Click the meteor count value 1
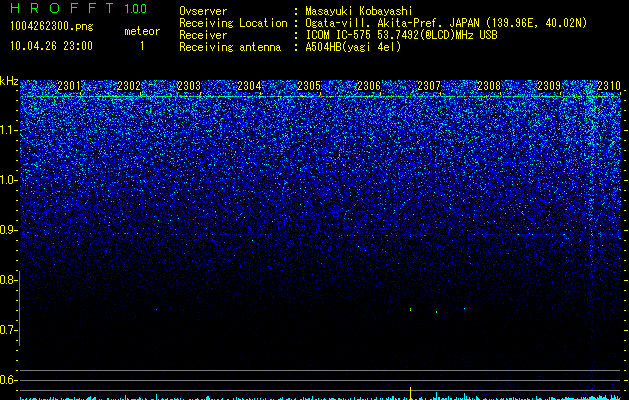This screenshot has height=400, width=629. (142, 46)
